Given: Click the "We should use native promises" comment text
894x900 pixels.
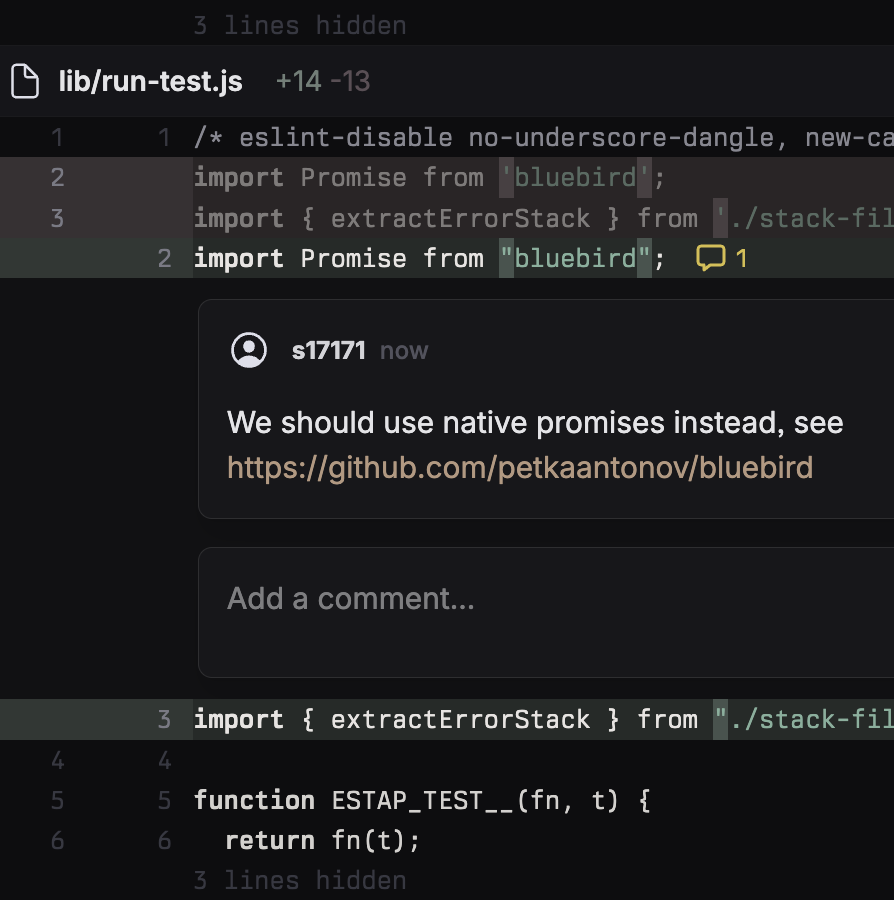Looking at the screenshot, I should 535,423.
